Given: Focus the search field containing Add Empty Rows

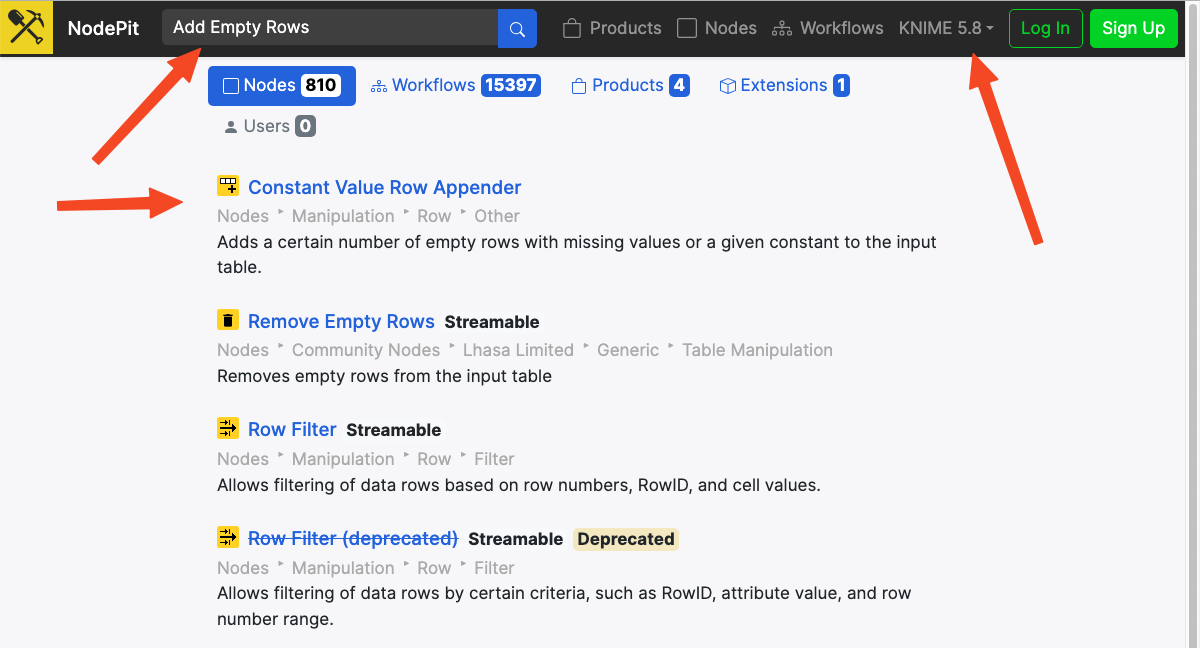Looking at the screenshot, I should tap(330, 28).
